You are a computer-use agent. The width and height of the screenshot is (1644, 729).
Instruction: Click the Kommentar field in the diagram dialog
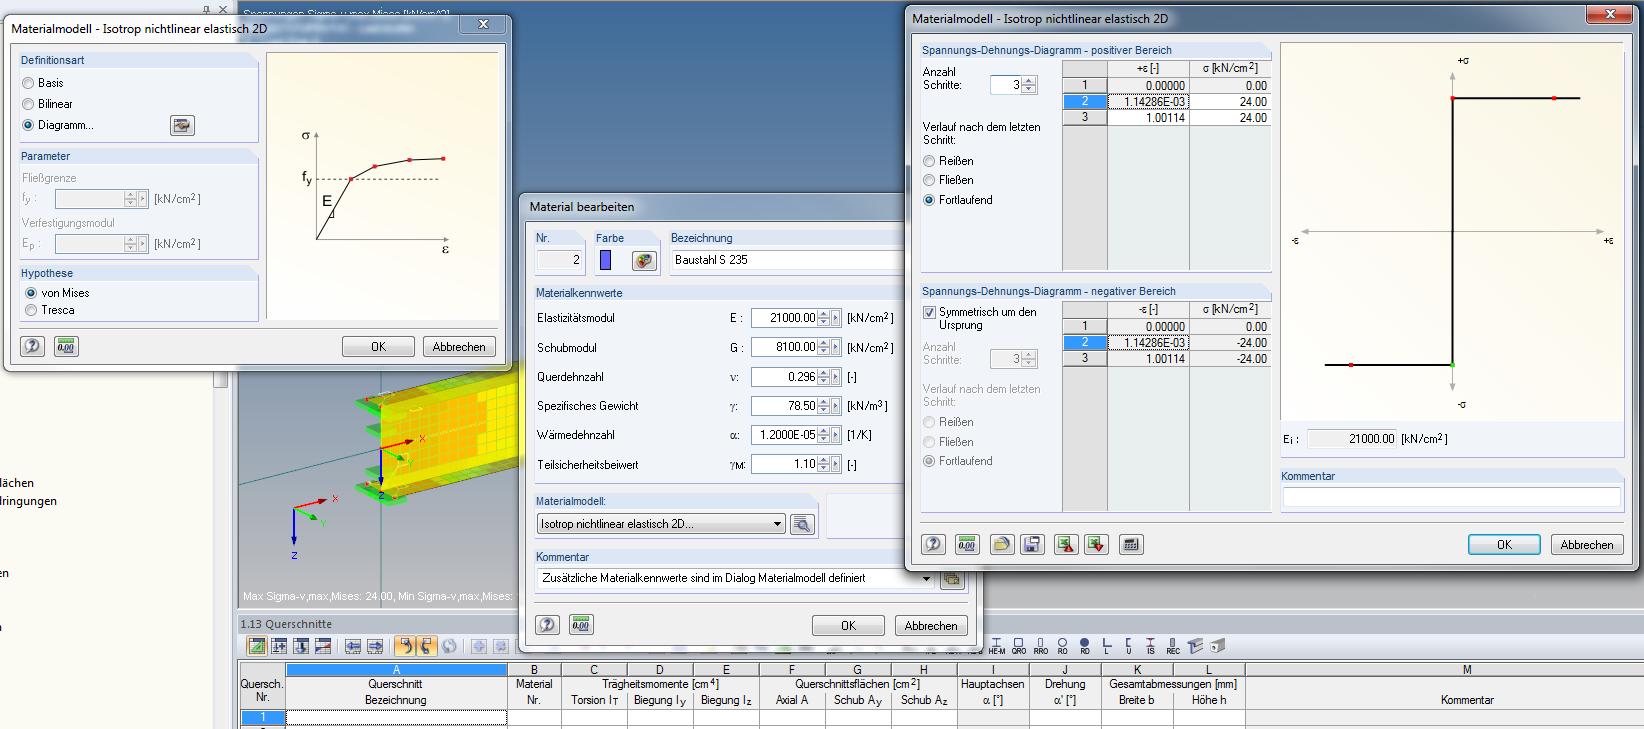click(1451, 497)
